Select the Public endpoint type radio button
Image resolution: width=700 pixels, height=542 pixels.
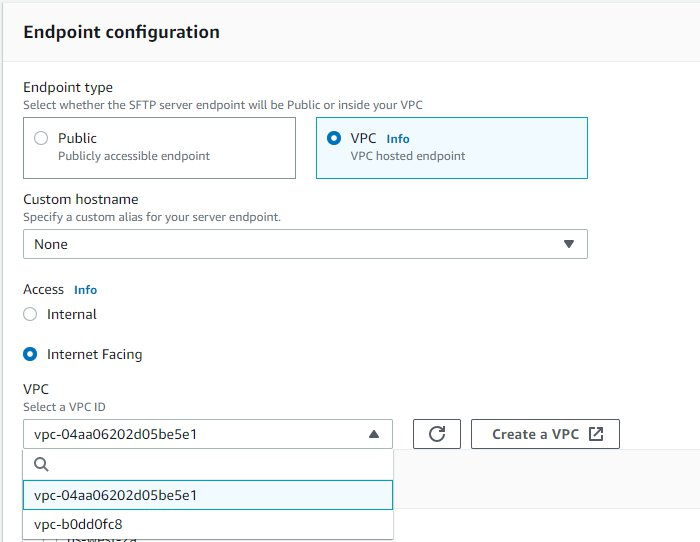41,138
